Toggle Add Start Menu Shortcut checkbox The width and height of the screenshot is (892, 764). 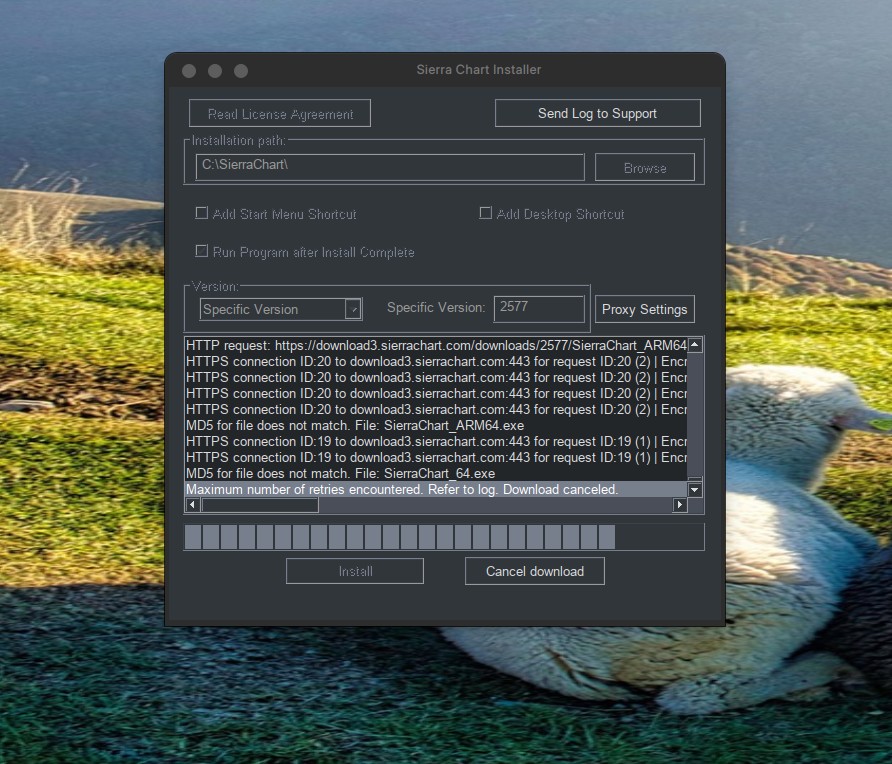tap(201, 213)
